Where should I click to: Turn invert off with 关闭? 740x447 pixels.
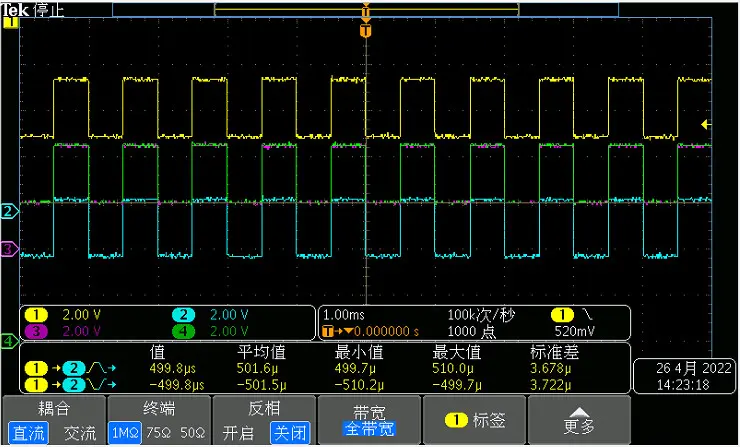[290, 432]
